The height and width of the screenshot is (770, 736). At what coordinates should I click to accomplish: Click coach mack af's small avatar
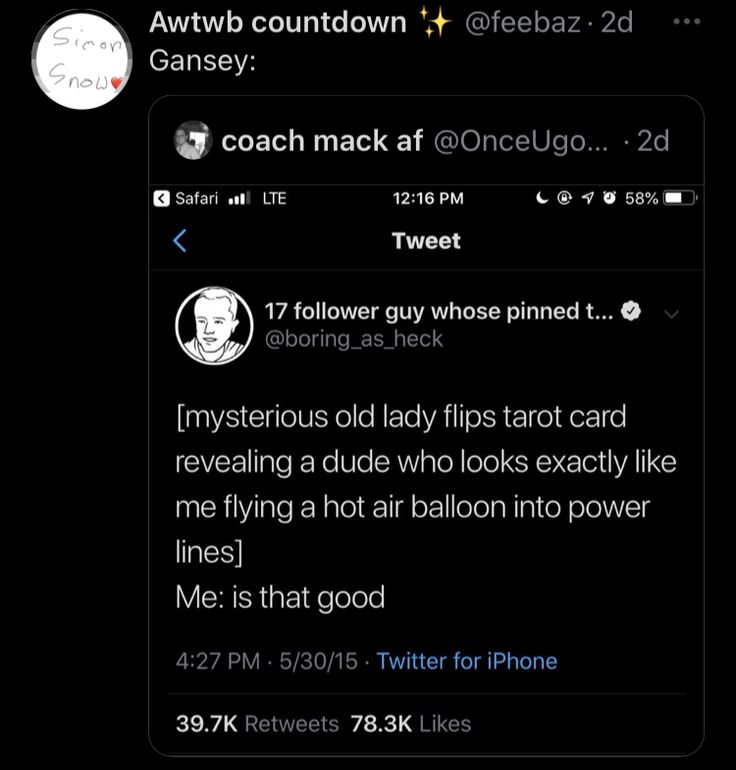[192, 141]
